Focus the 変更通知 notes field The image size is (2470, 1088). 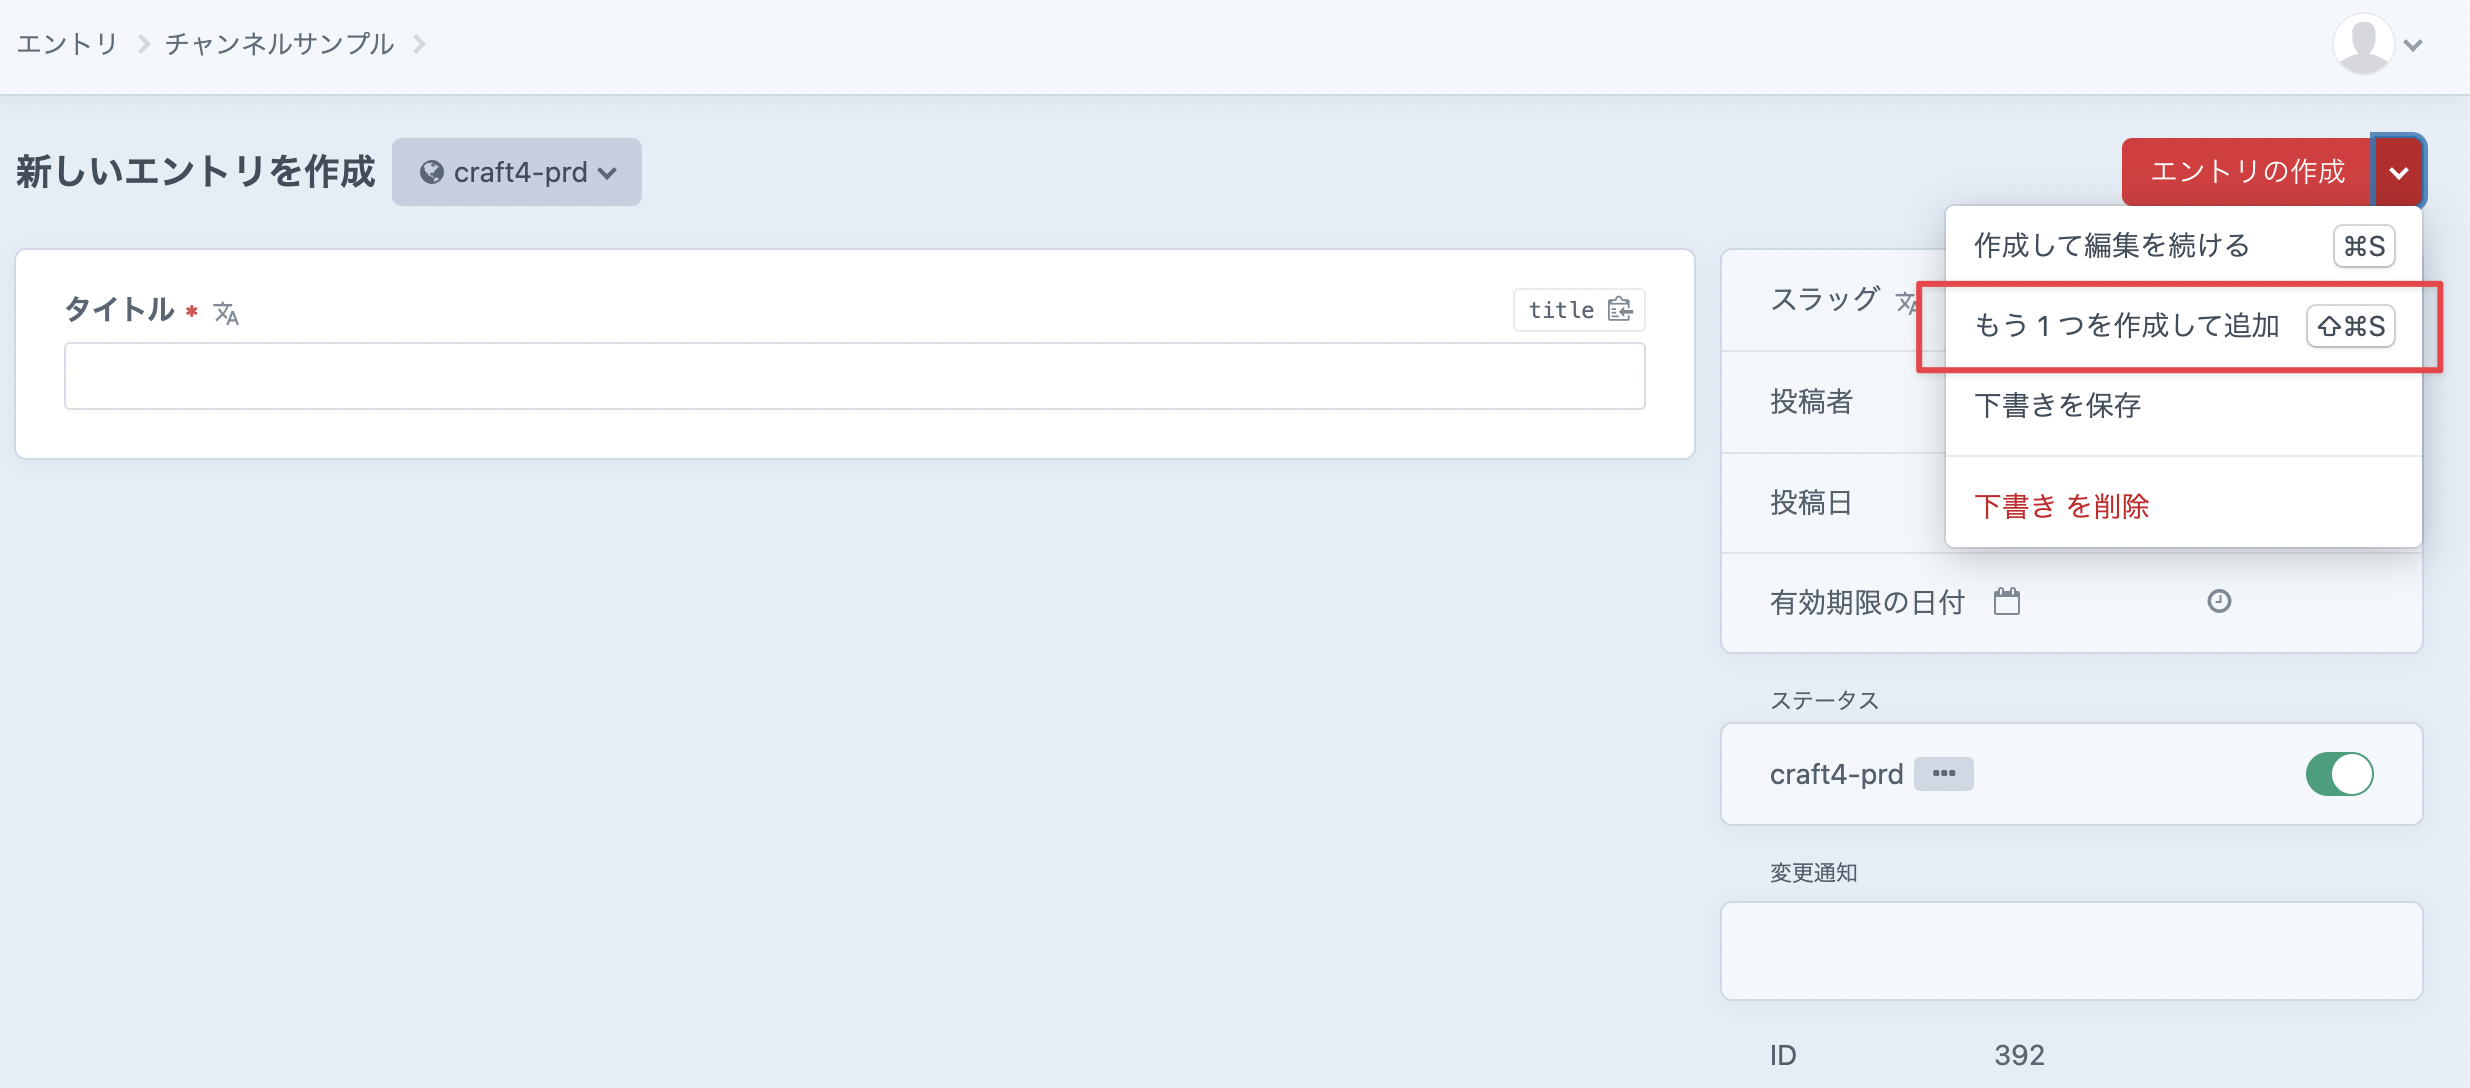[x=2070, y=951]
